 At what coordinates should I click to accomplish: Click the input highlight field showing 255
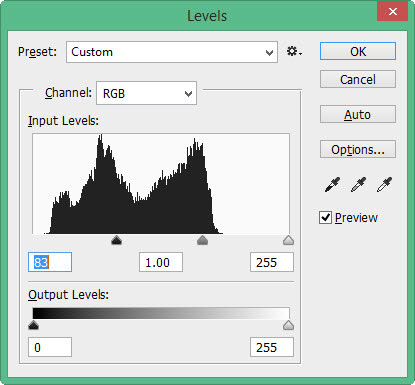(272, 262)
